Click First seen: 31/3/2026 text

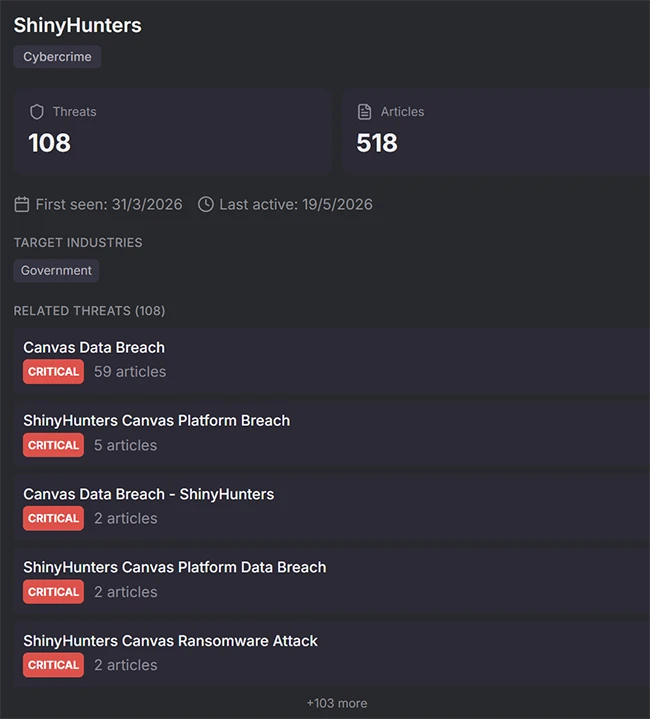click(109, 205)
